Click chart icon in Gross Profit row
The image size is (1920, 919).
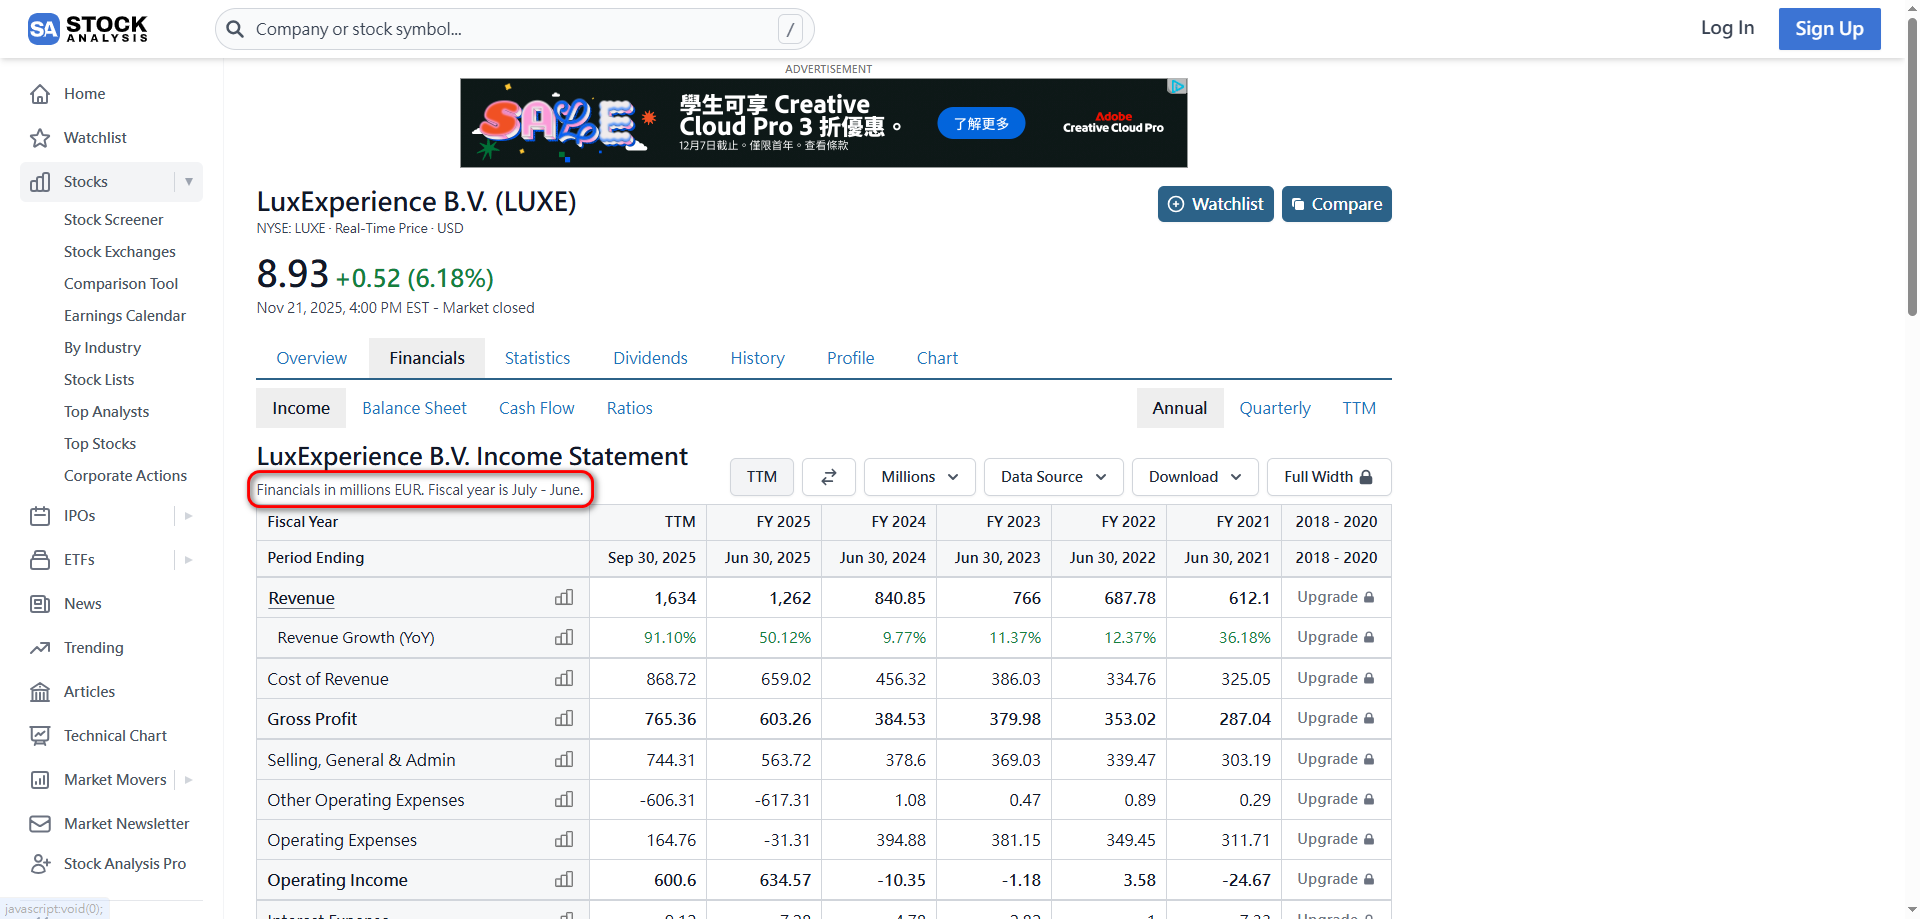pyautogui.click(x=564, y=719)
